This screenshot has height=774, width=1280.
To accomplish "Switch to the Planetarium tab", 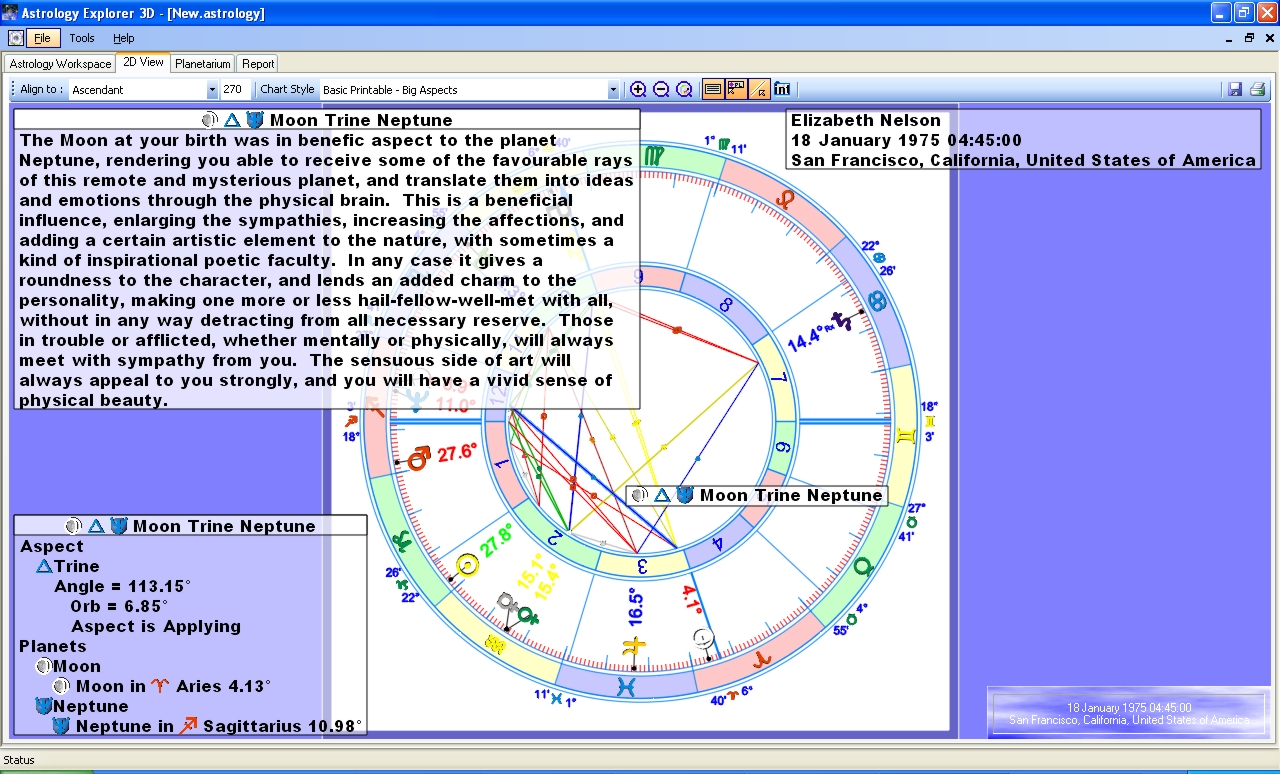I will [203, 64].
